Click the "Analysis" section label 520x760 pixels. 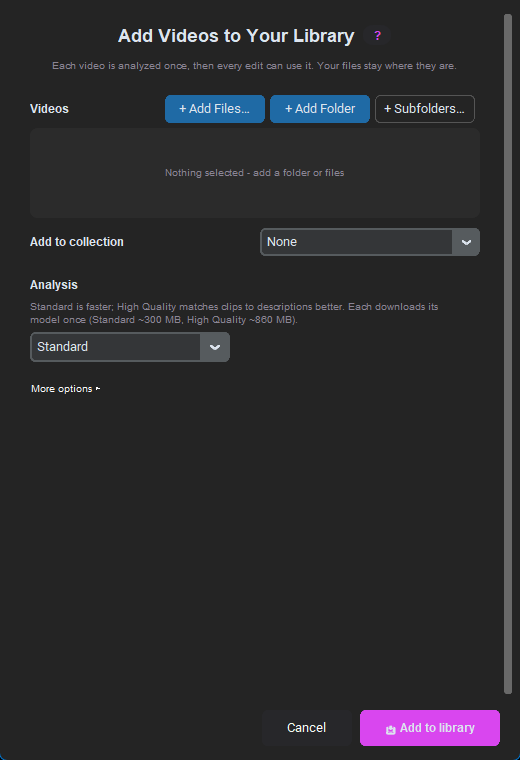[x=54, y=285]
